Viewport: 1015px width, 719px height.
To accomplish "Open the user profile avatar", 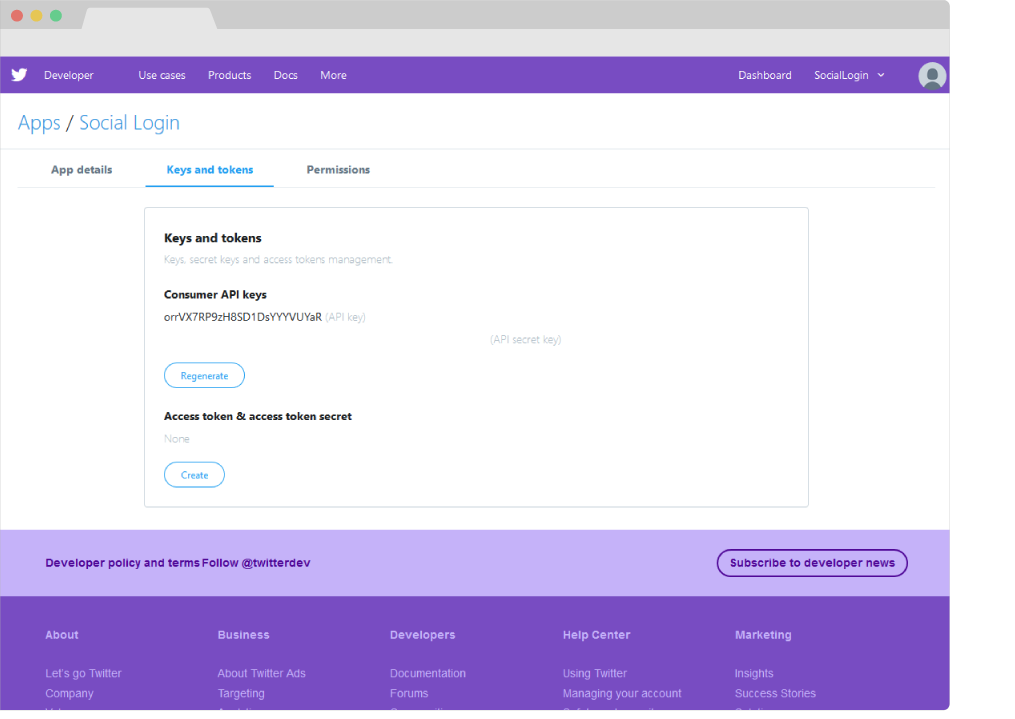I will click(x=931, y=76).
